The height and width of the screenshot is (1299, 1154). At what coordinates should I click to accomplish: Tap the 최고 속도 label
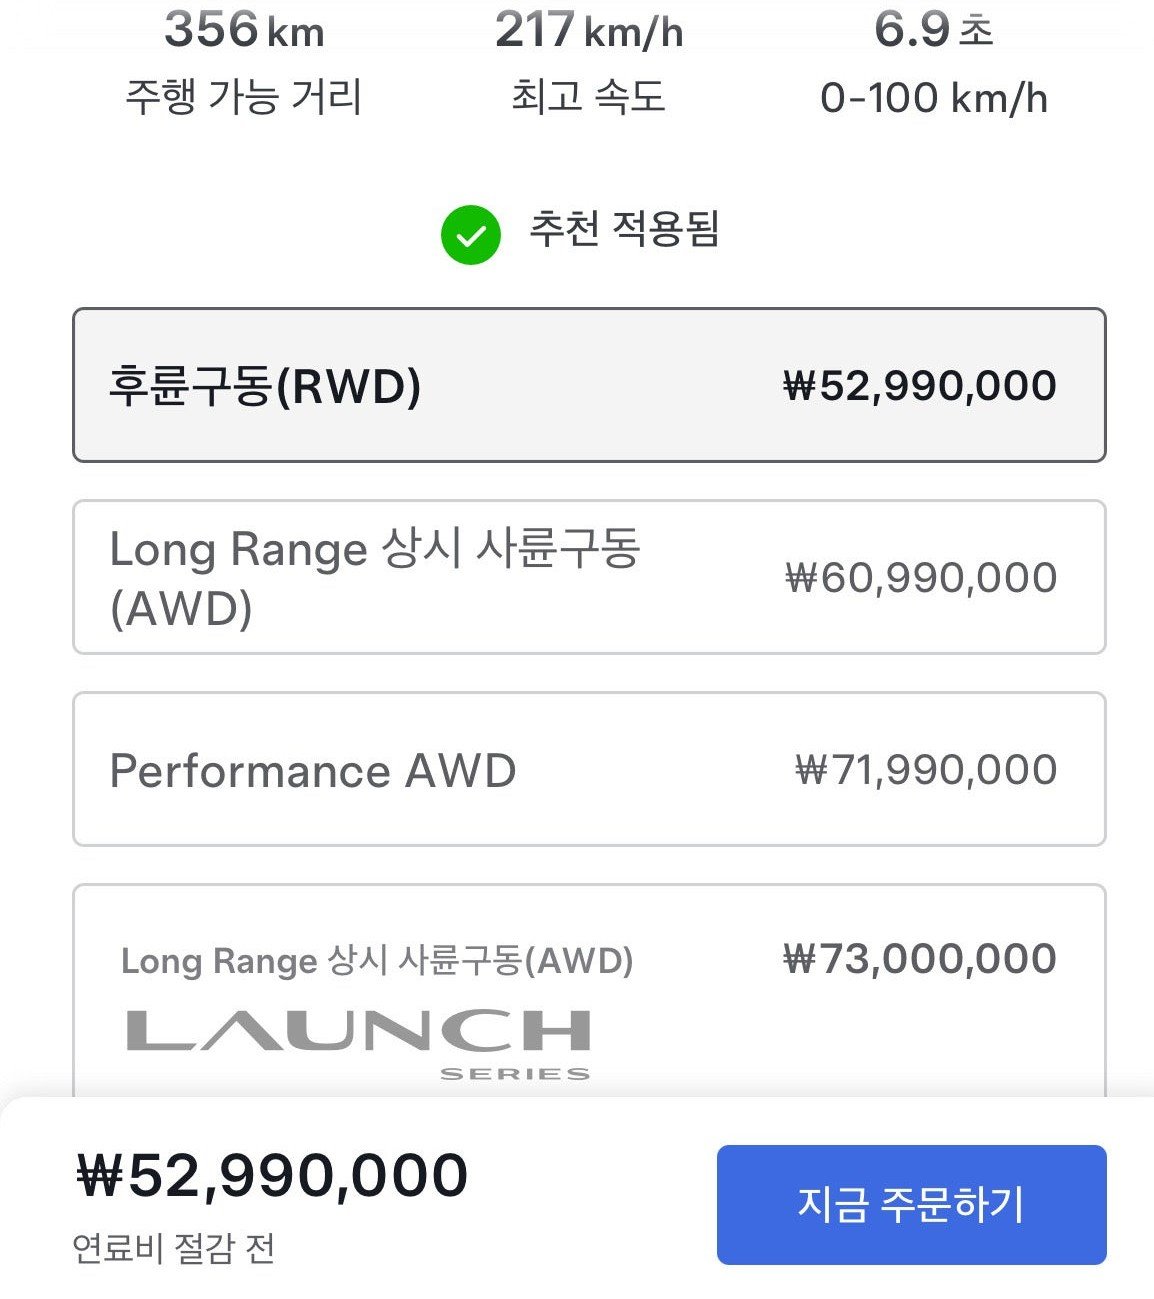(588, 97)
